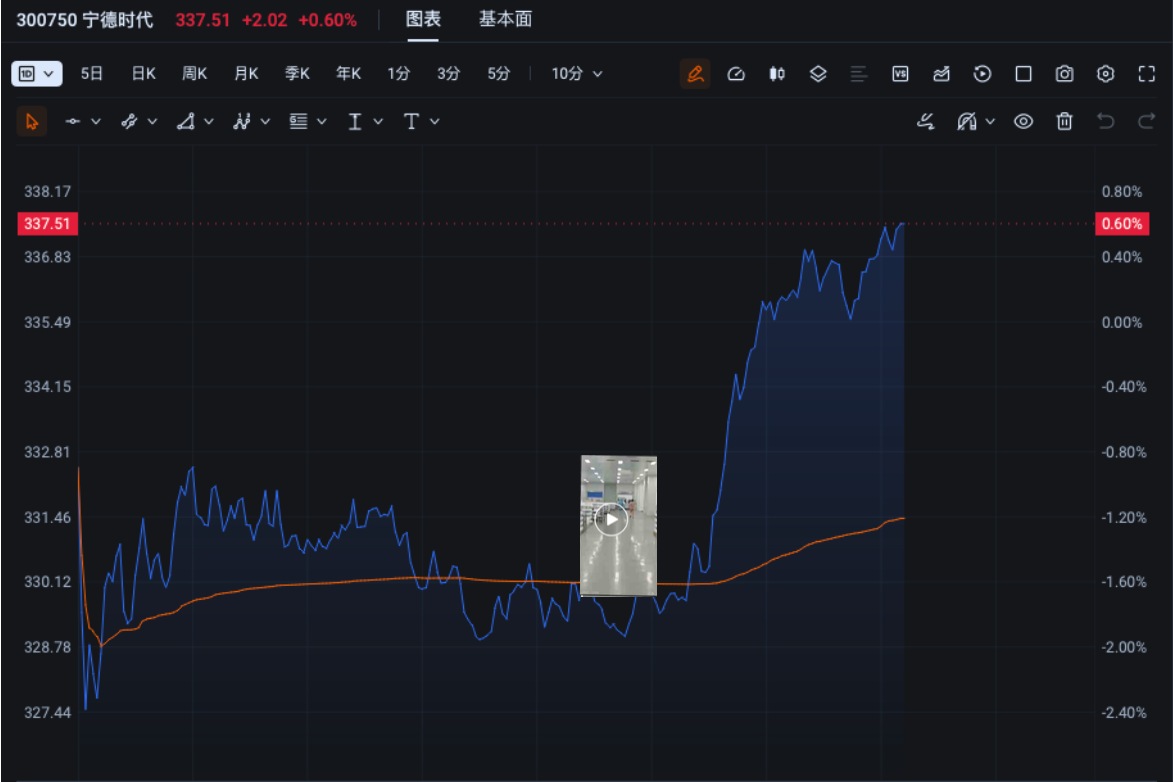The width and height of the screenshot is (1173, 782).
Task: Expand the label list tool chevron
Action: click(322, 121)
